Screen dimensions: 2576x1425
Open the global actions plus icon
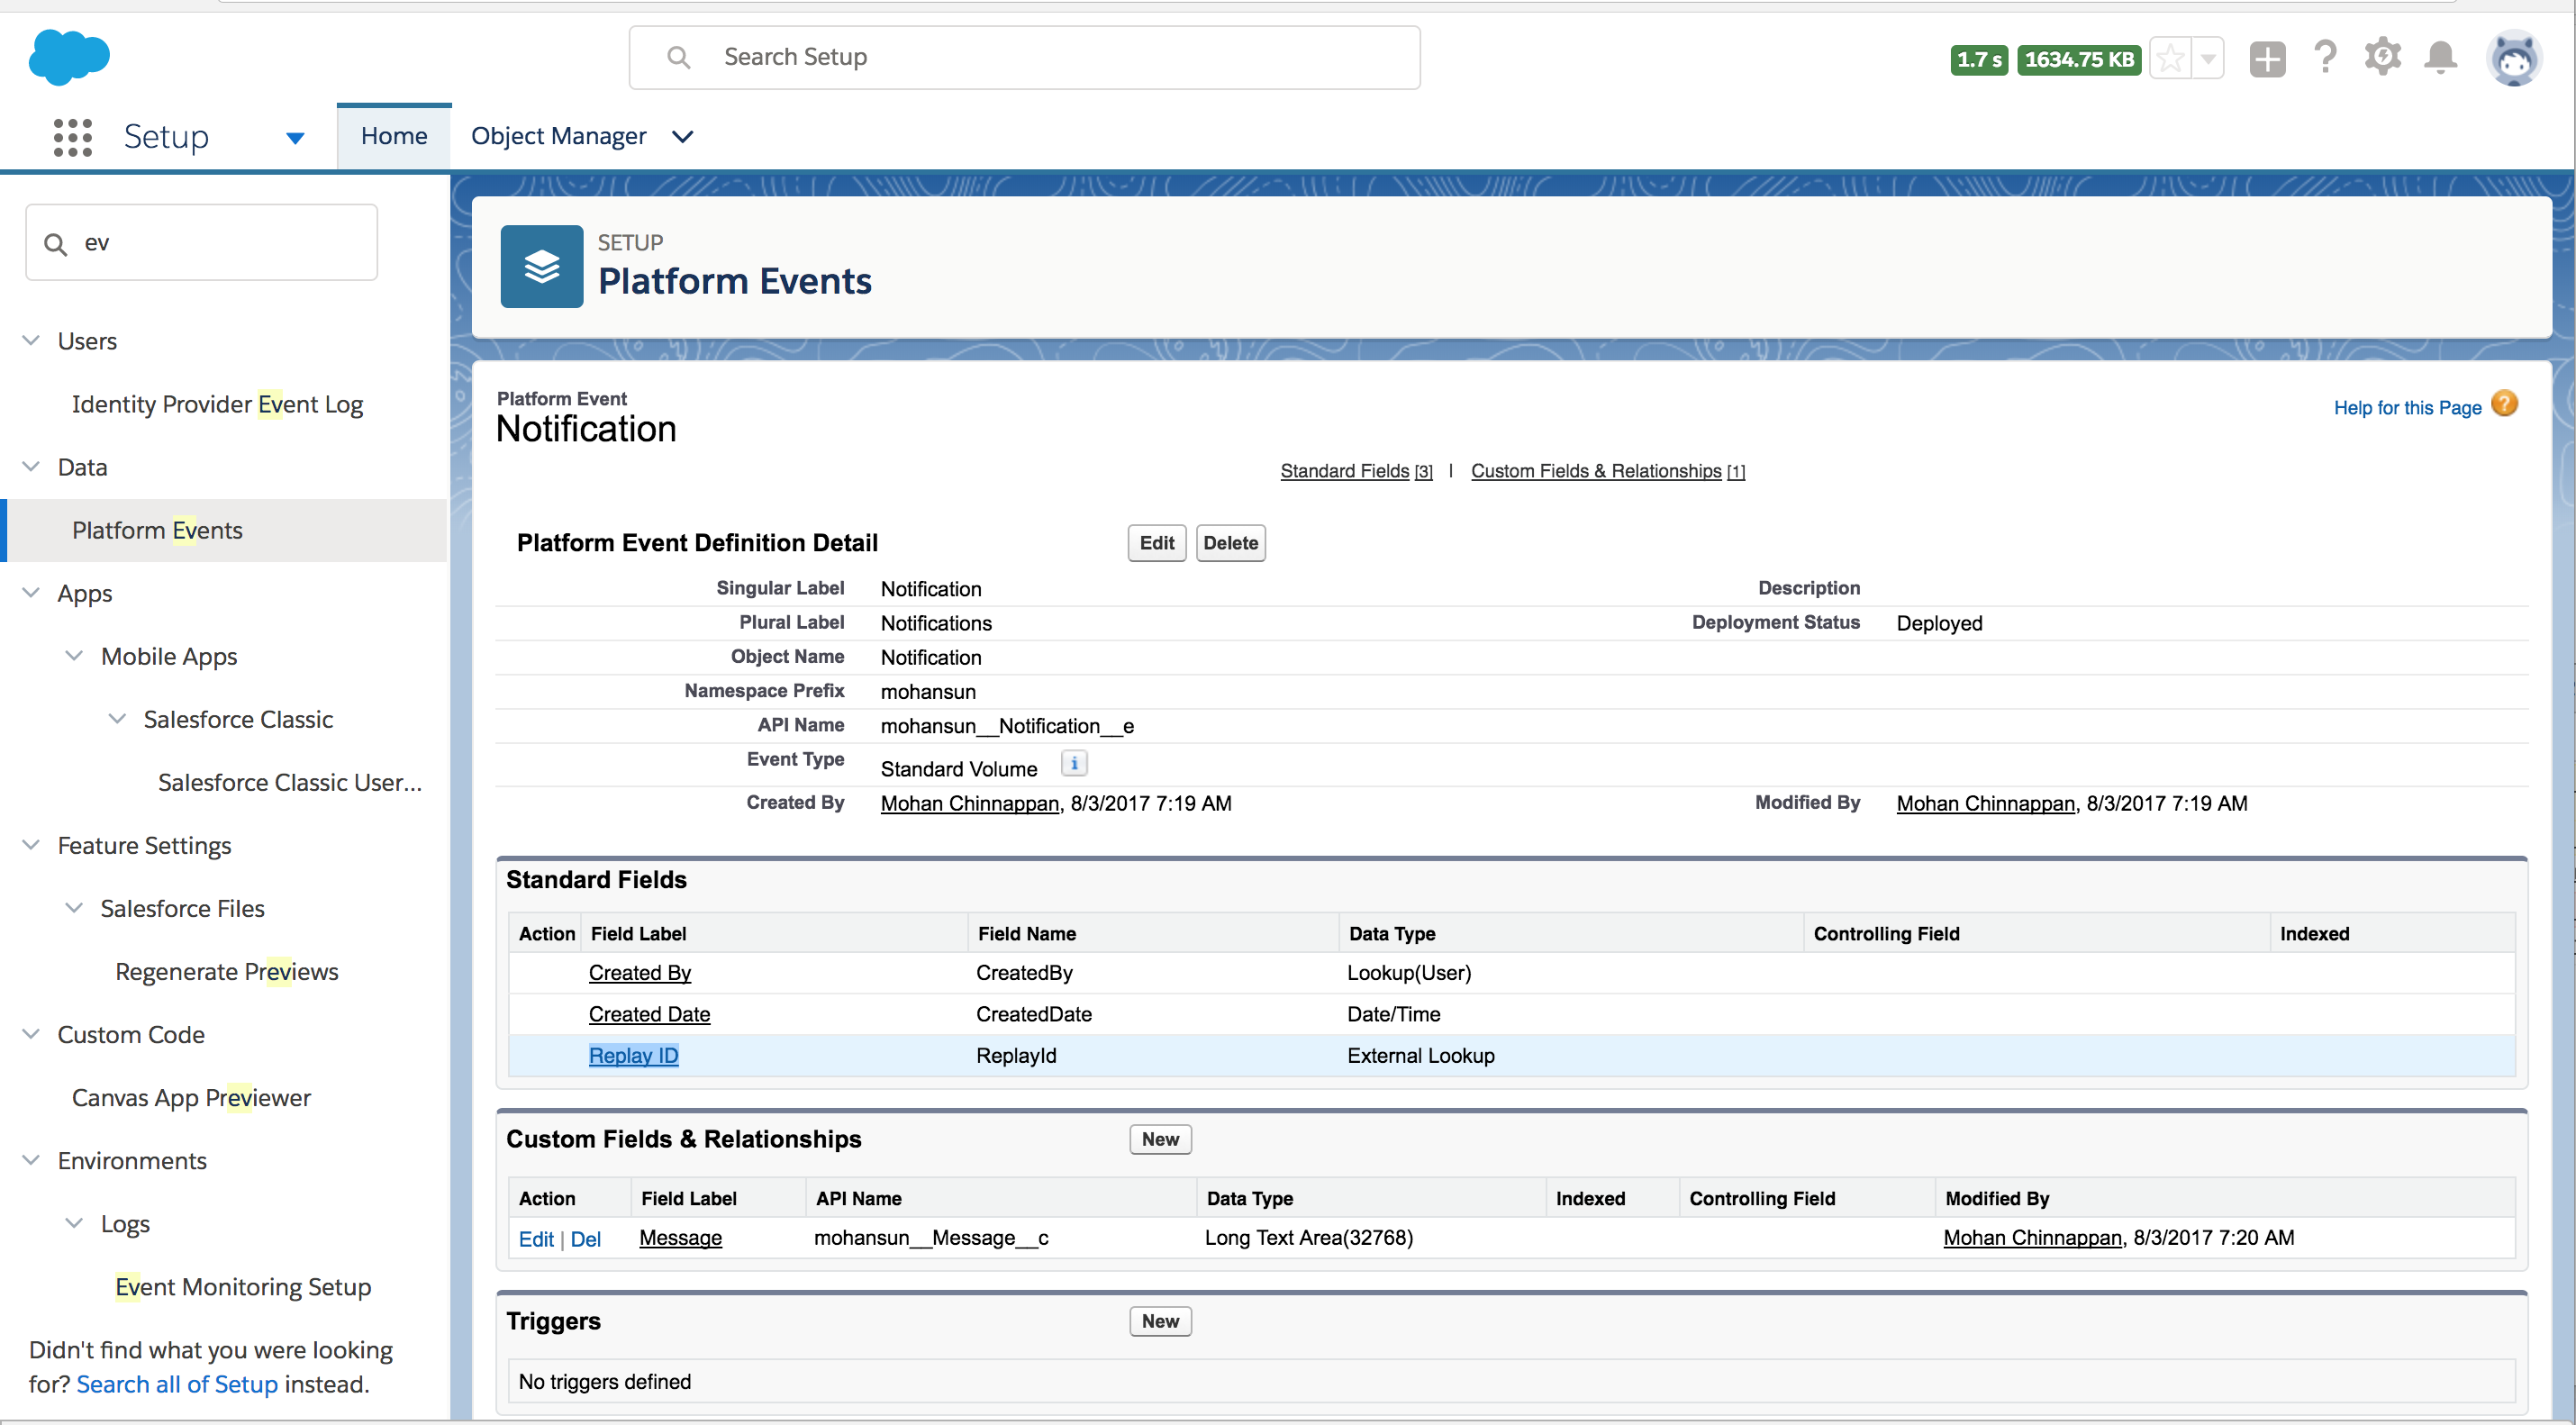point(2267,59)
